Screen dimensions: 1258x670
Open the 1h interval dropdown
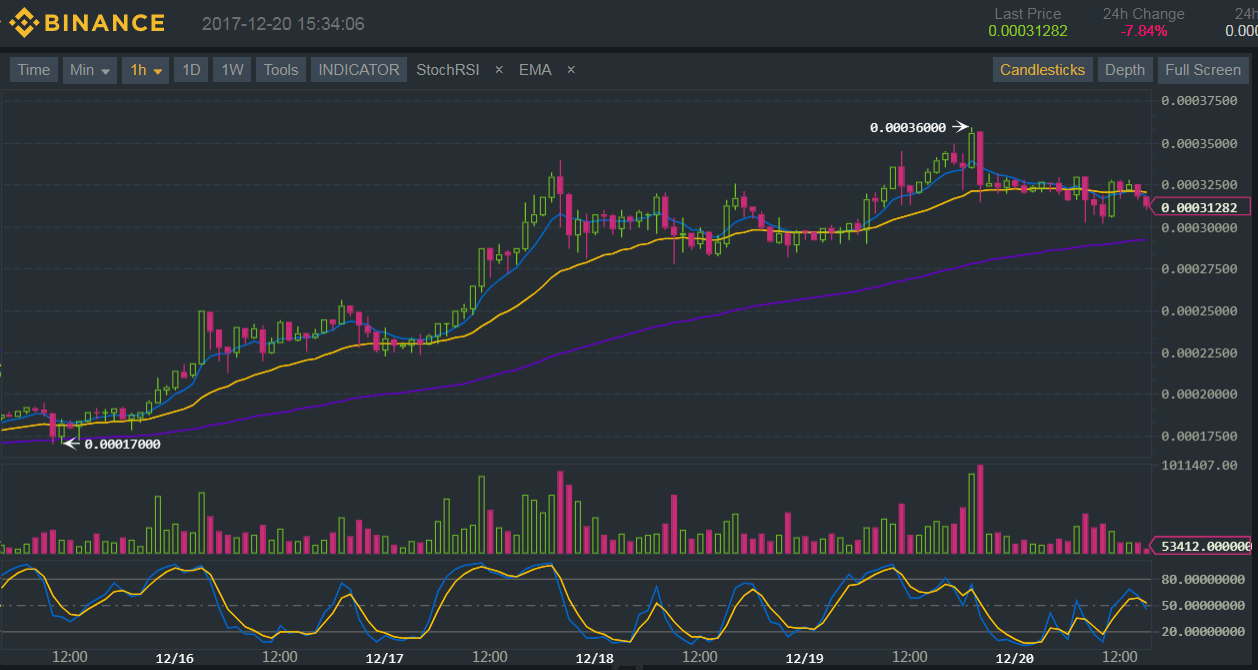pyautogui.click(x=145, y=70)
